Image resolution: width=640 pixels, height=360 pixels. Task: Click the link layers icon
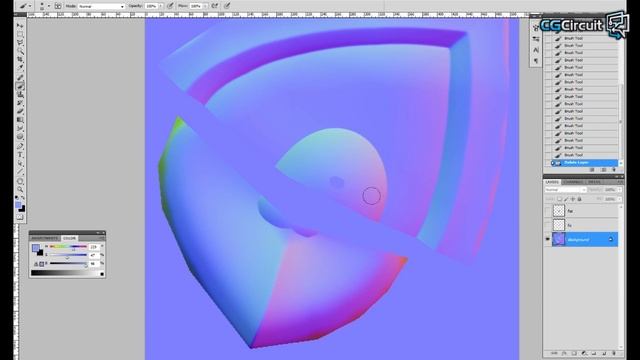pyautogui.click(x=554, y=353)
